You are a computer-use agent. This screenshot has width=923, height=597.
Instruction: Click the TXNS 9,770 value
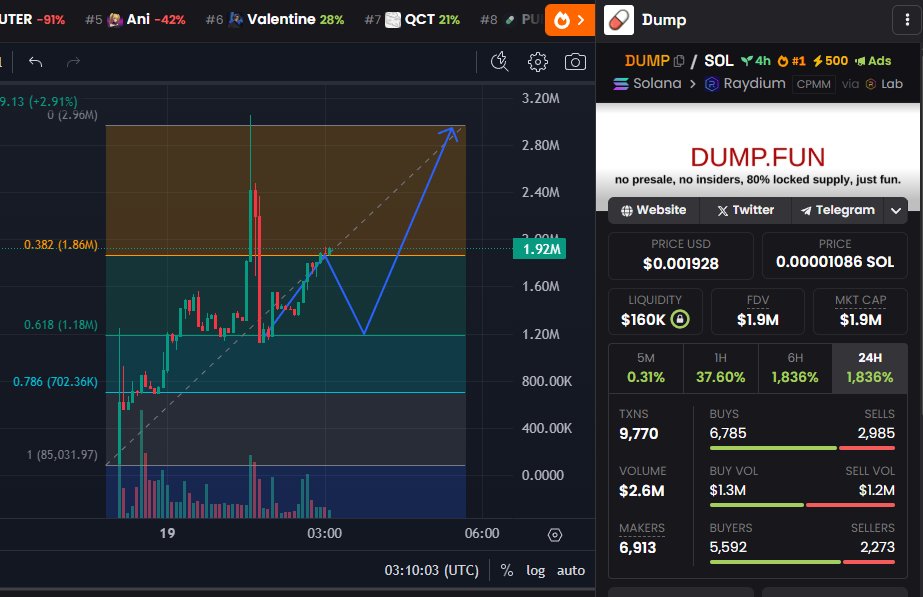[x=638, y=434]
